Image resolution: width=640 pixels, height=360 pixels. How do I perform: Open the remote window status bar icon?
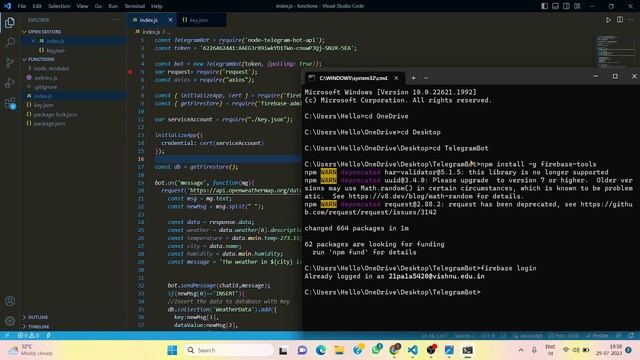pos(7,335)
